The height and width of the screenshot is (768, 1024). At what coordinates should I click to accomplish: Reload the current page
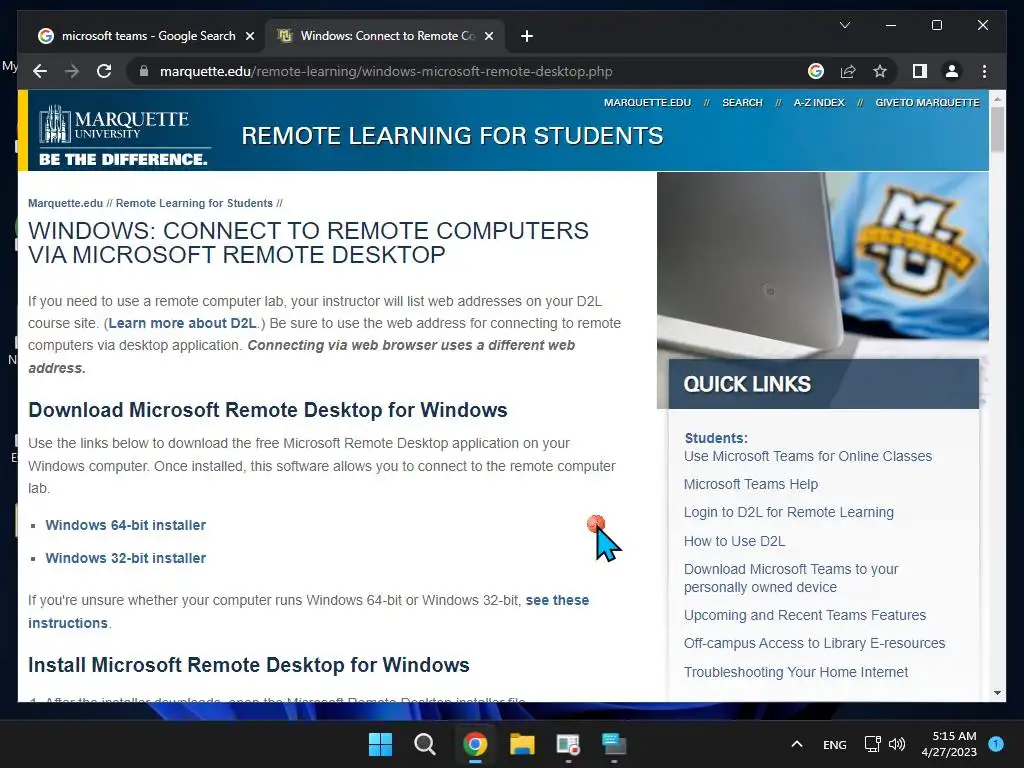coord(104,71)
